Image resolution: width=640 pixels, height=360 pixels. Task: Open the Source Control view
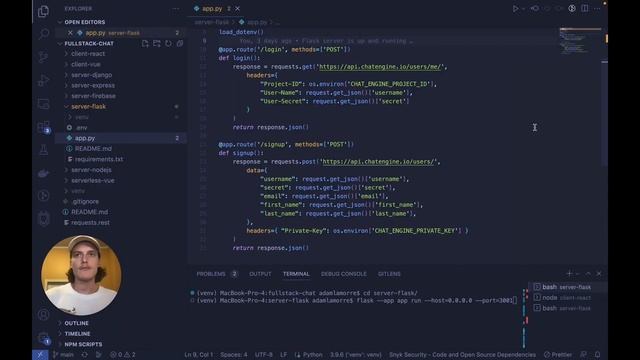click(43, 57)
